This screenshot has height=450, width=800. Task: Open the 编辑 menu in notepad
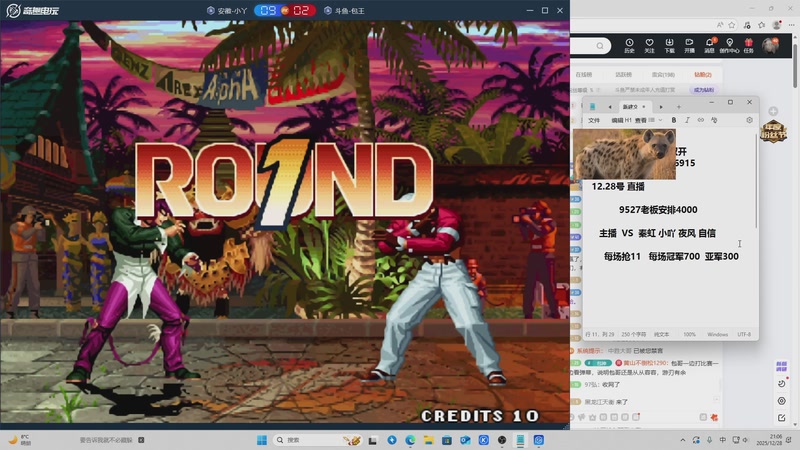pyautogui.click(x=617, y=120)
